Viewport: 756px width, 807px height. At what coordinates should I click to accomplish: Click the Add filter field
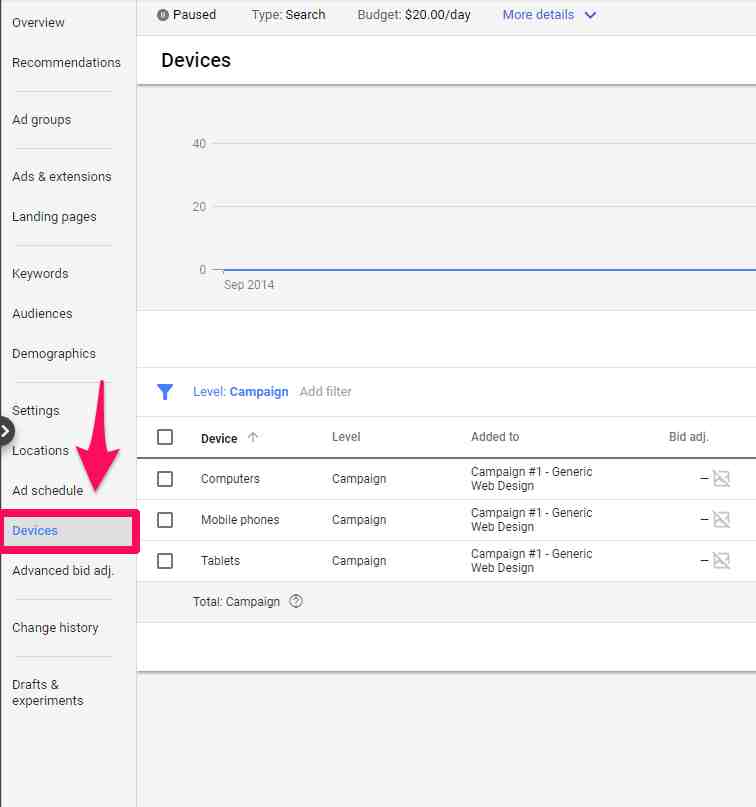point(326,392)
